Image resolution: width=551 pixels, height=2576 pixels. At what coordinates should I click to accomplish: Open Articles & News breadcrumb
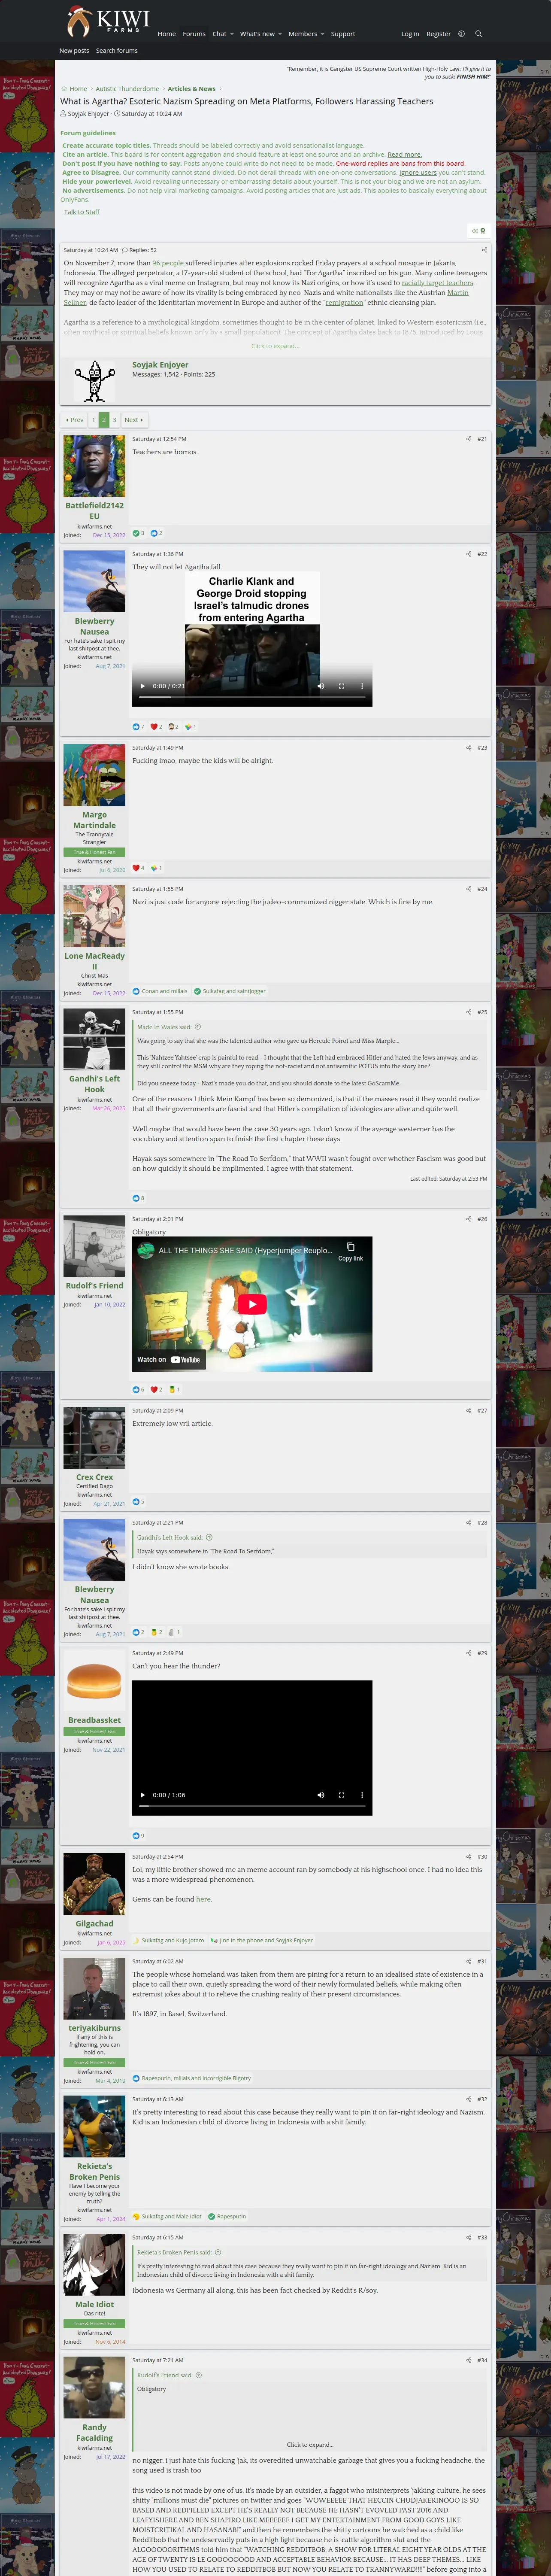coord(191,89)
